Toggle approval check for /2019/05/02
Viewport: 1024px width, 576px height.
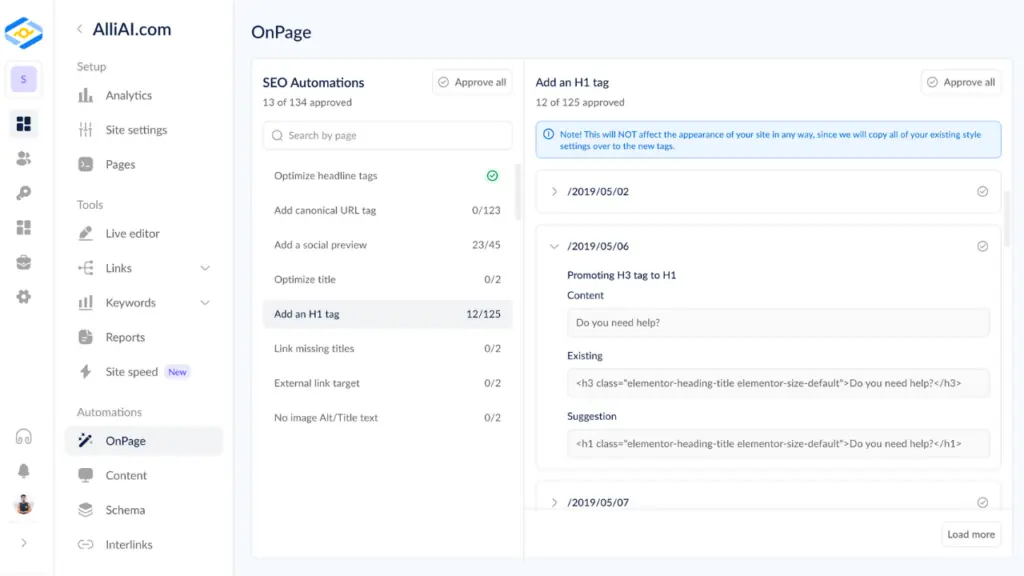pos(982,191)
